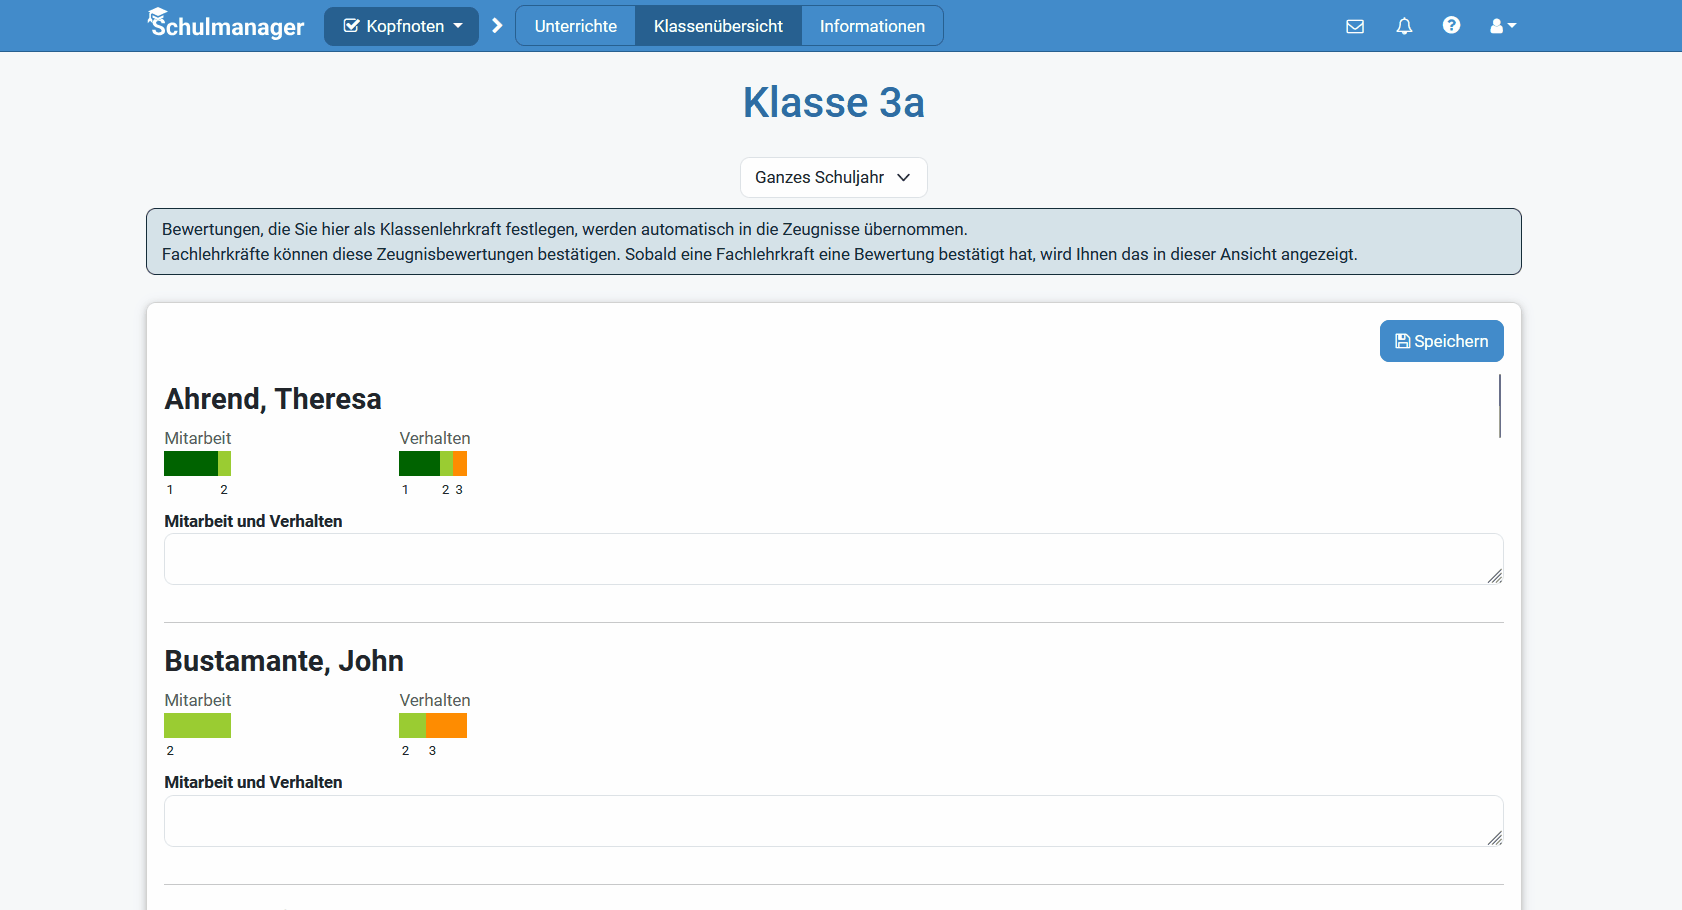Image resolution: width=1682 pixels, height=910 pixels.
Task: Click the resize handle of Theresa's comment box
Action: point(1494,576)
